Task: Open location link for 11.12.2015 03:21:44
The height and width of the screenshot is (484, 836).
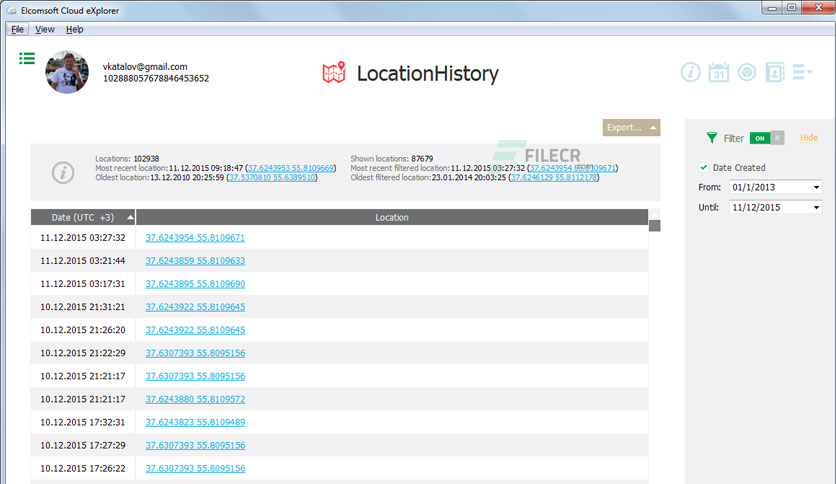Action: tap(195, 261)
